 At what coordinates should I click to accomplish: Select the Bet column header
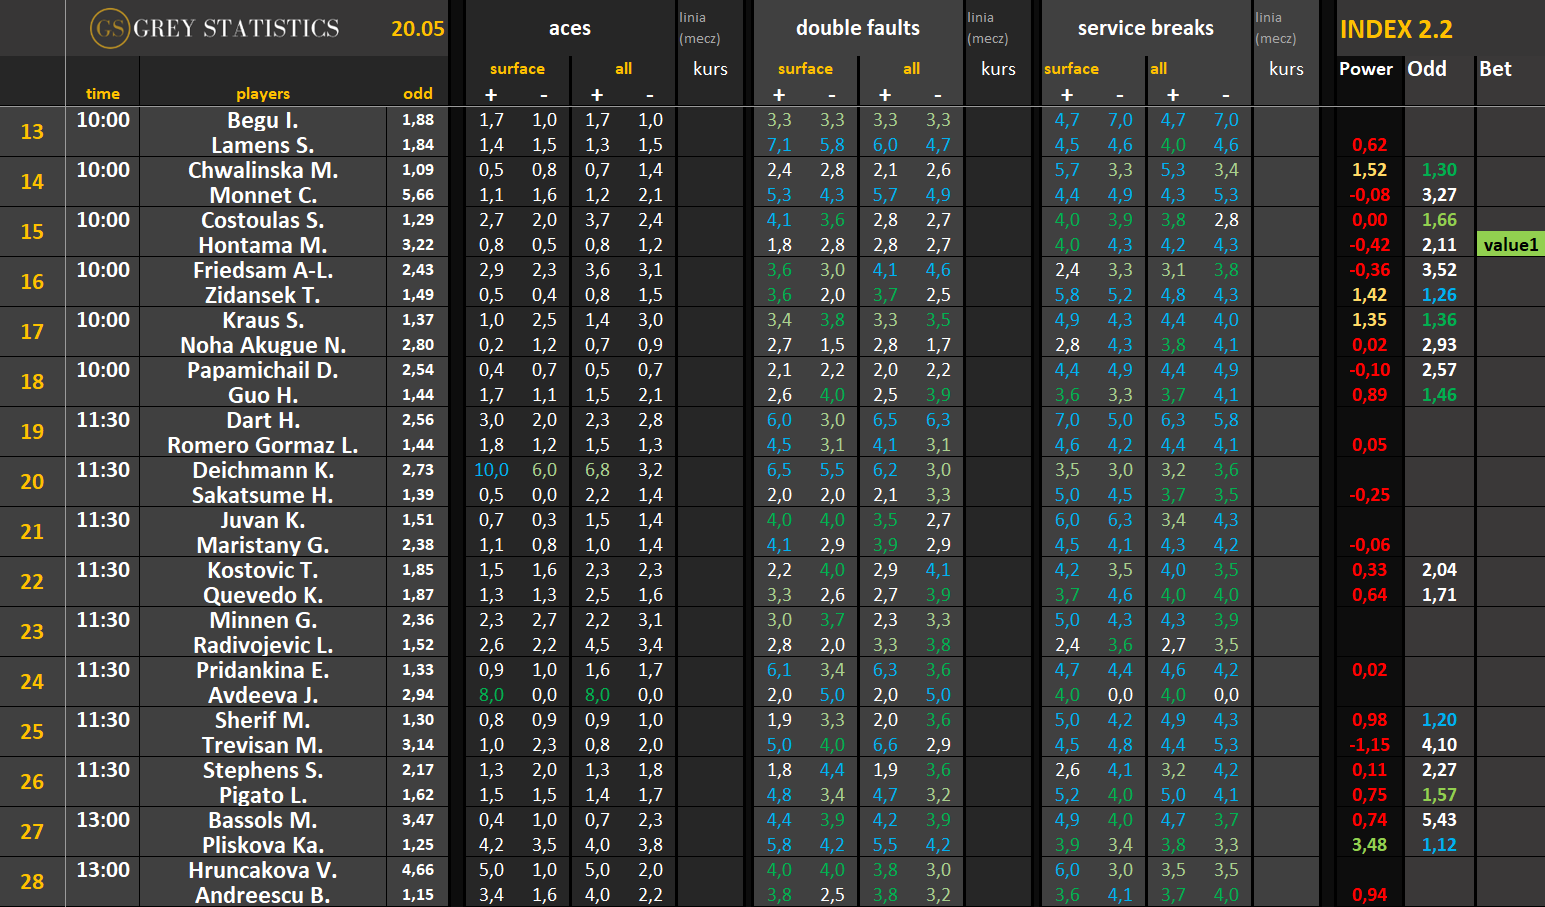tap(1495, 68)
